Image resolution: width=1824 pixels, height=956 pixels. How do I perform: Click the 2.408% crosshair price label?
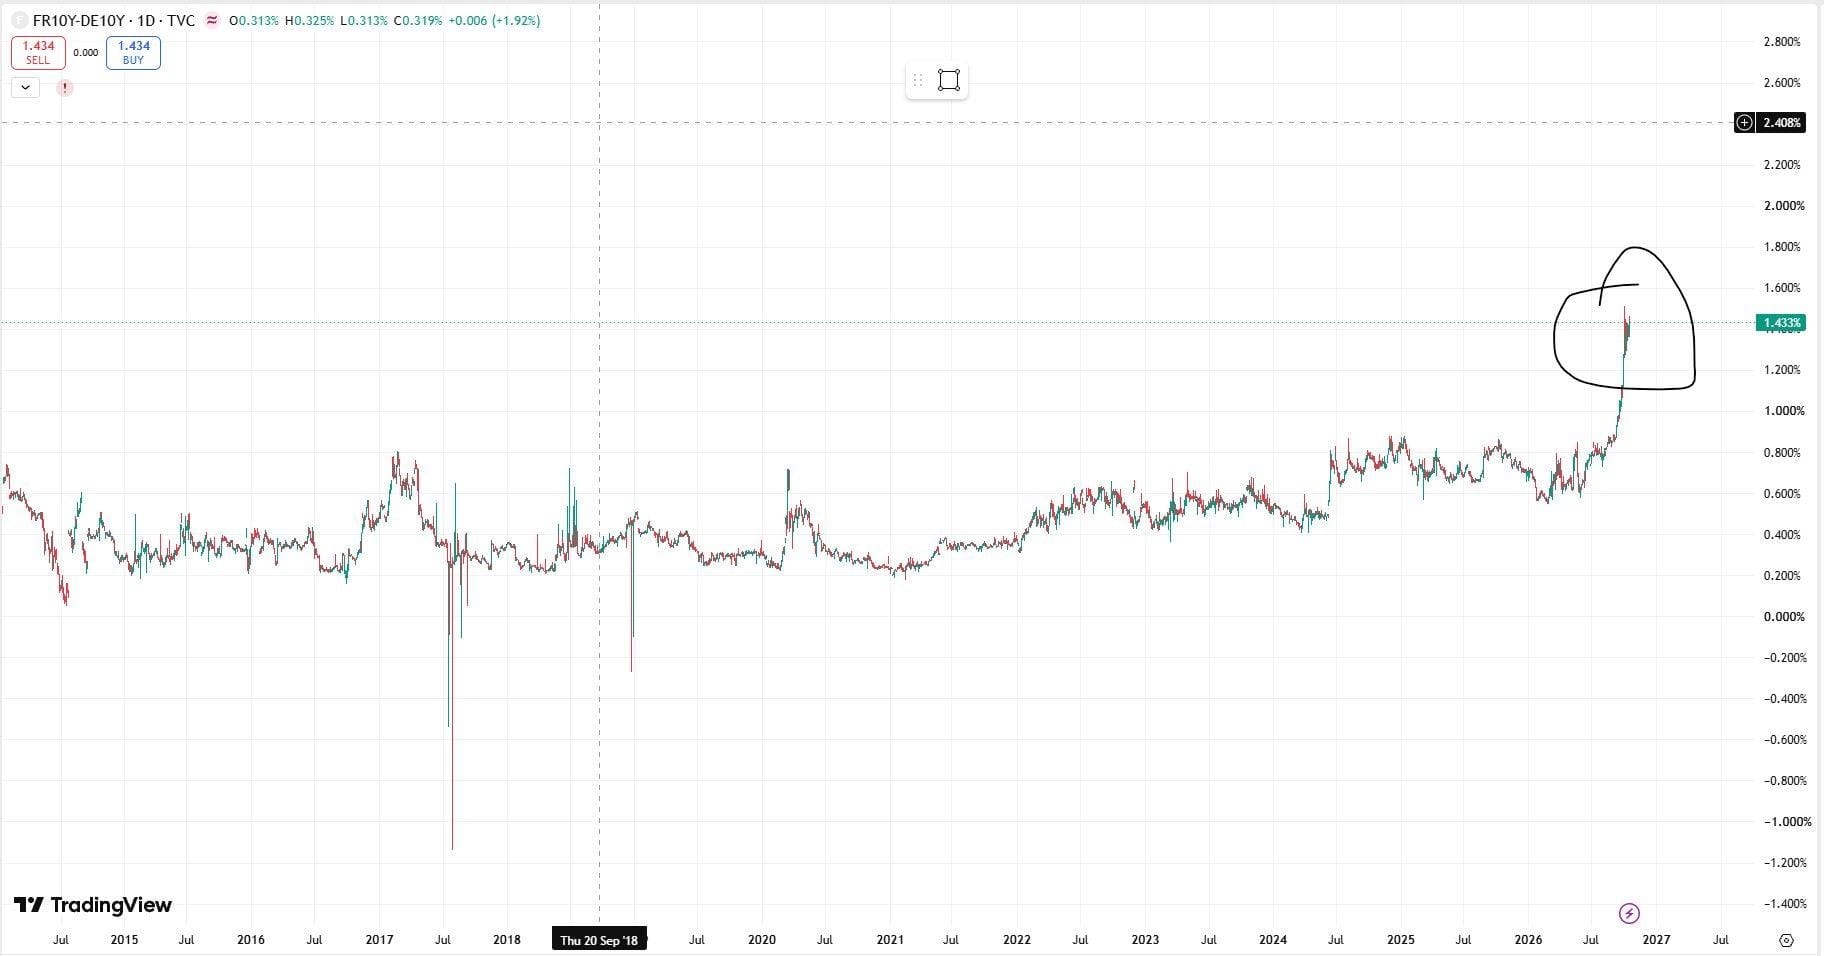tap(1781, 123)
